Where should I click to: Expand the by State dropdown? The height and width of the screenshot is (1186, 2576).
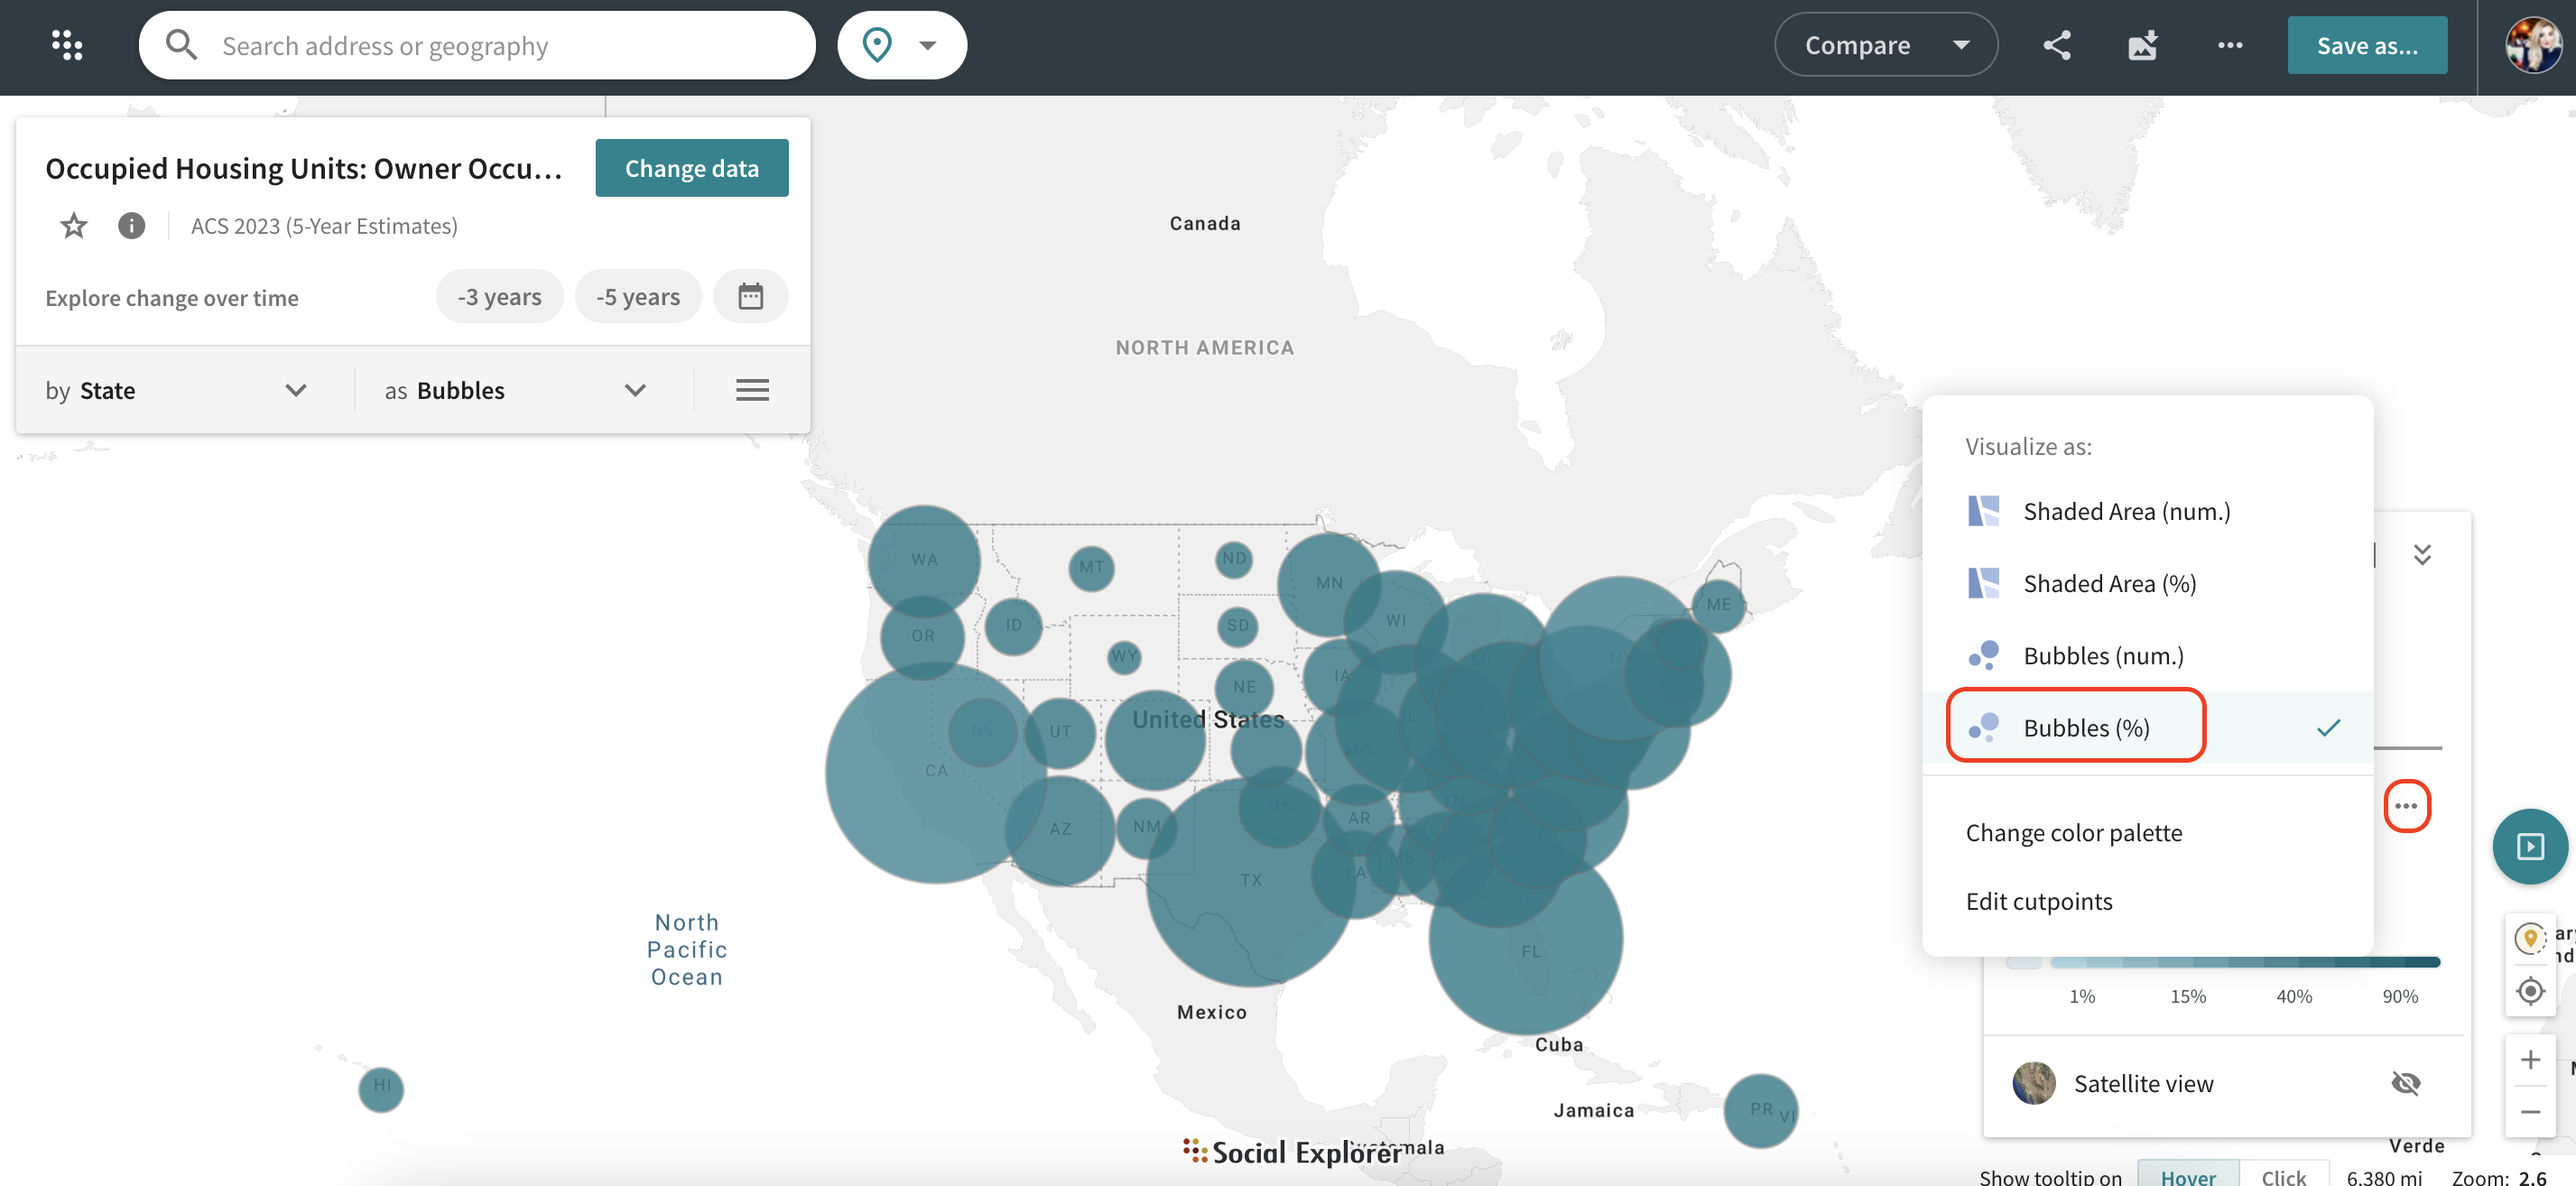pyautogui.click(x=176, y=390)
